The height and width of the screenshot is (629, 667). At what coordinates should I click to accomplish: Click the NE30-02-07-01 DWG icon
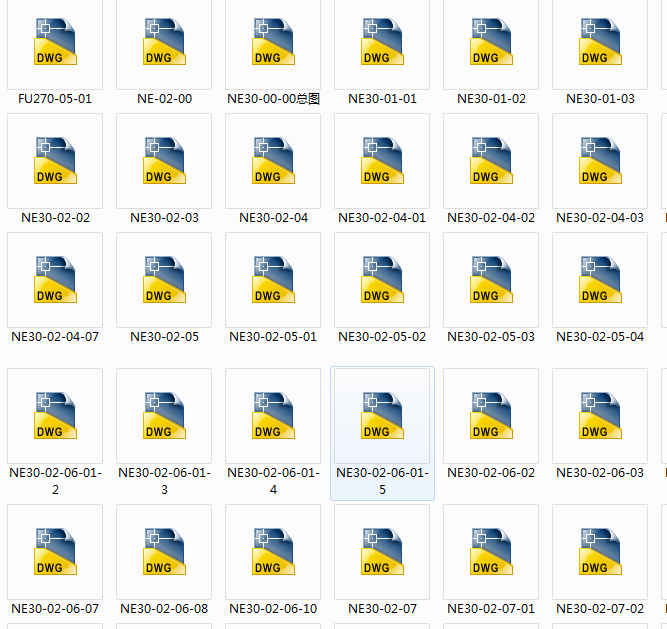click(x=491, y=552)
